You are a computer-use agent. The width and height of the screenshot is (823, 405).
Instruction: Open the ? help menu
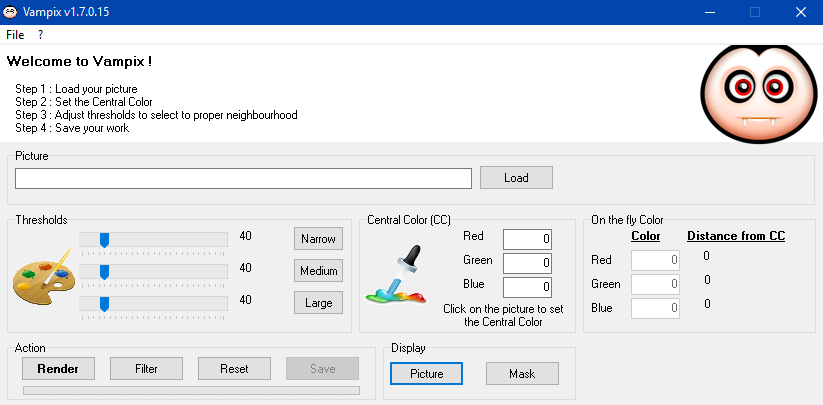click(x=40, y=35)
